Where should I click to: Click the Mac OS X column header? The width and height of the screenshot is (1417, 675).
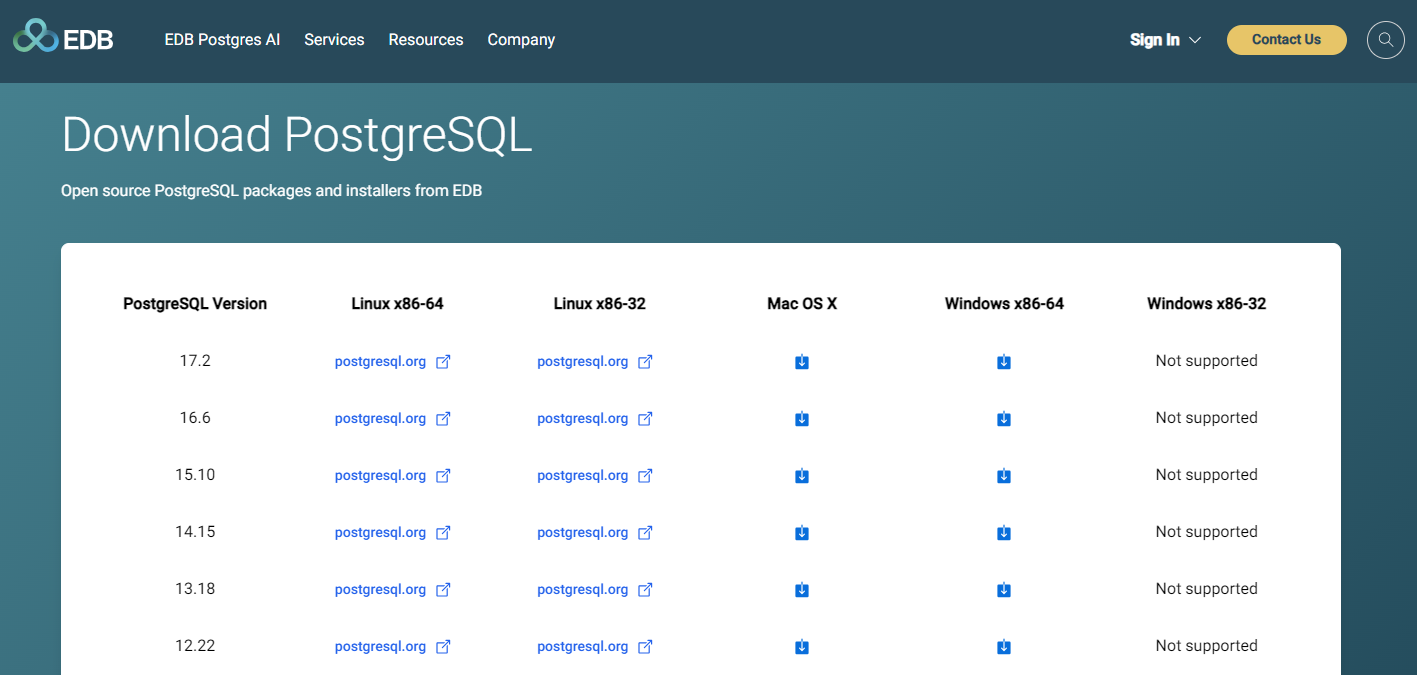[x=802, y=304]
